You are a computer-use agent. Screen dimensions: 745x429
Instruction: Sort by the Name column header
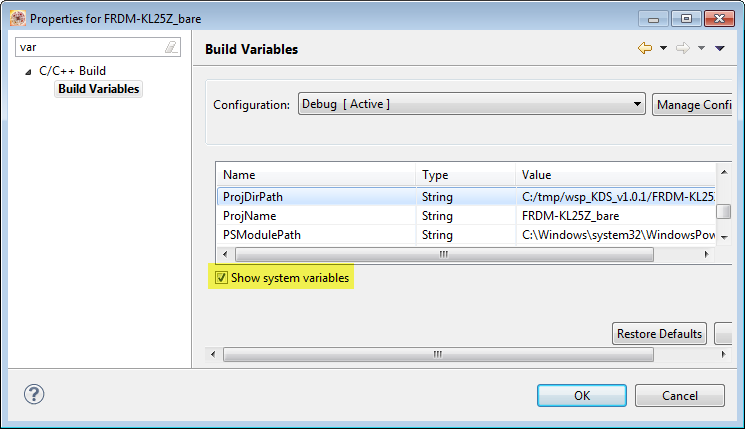(315, 175)
